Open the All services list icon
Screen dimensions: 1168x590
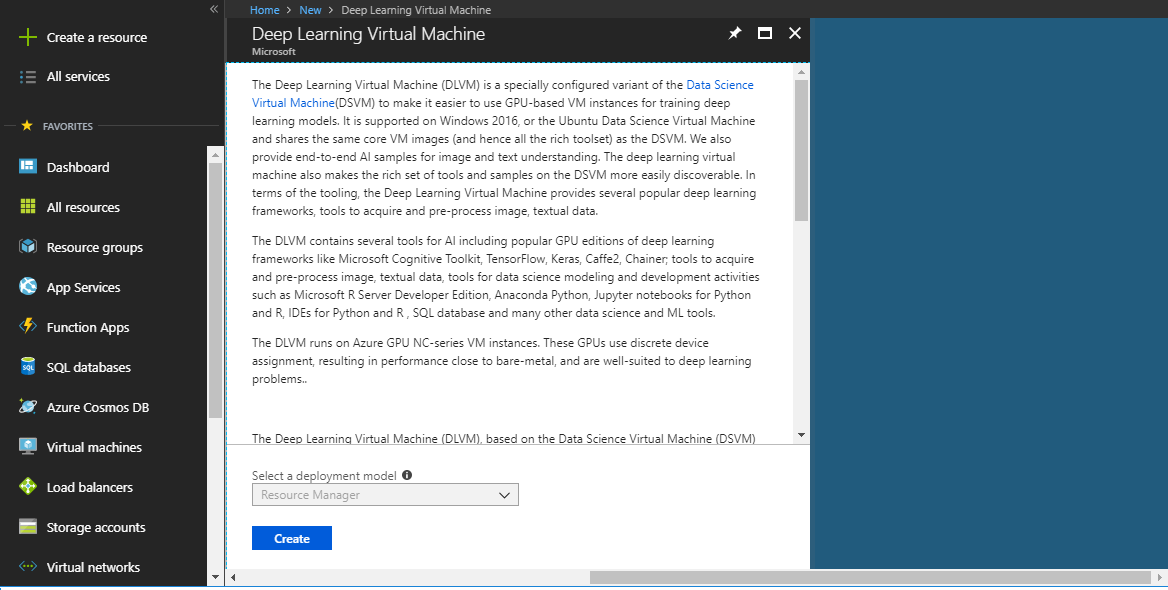[x=28, y=77]
